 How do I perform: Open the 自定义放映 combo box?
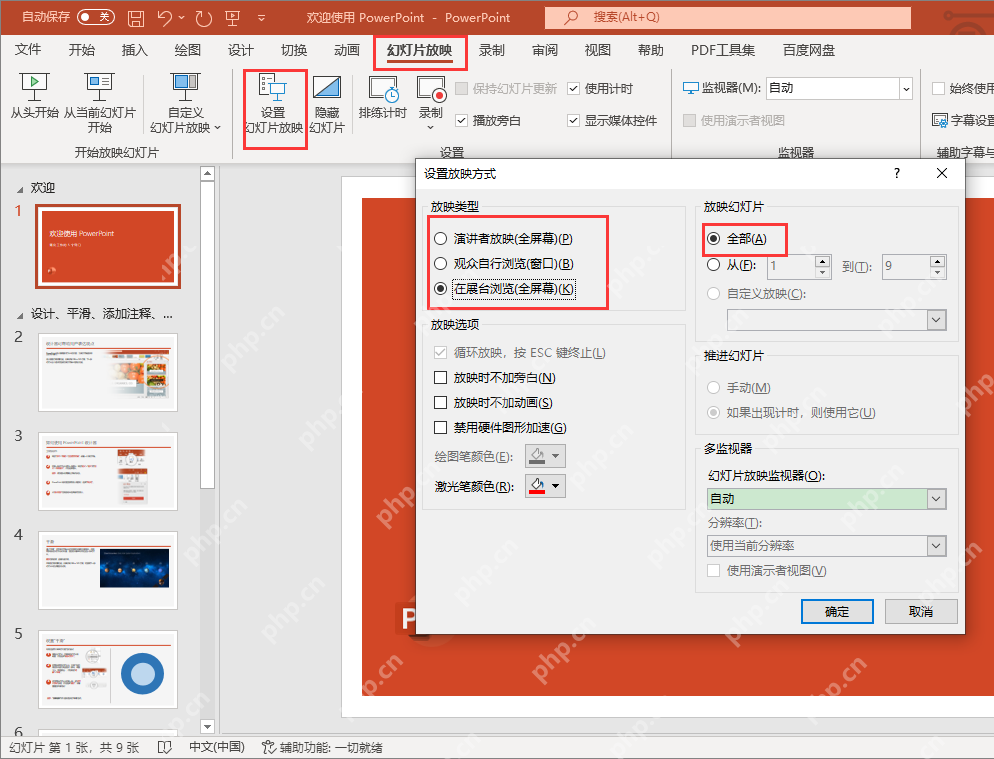pyautogui.click(x=837, y=320)
